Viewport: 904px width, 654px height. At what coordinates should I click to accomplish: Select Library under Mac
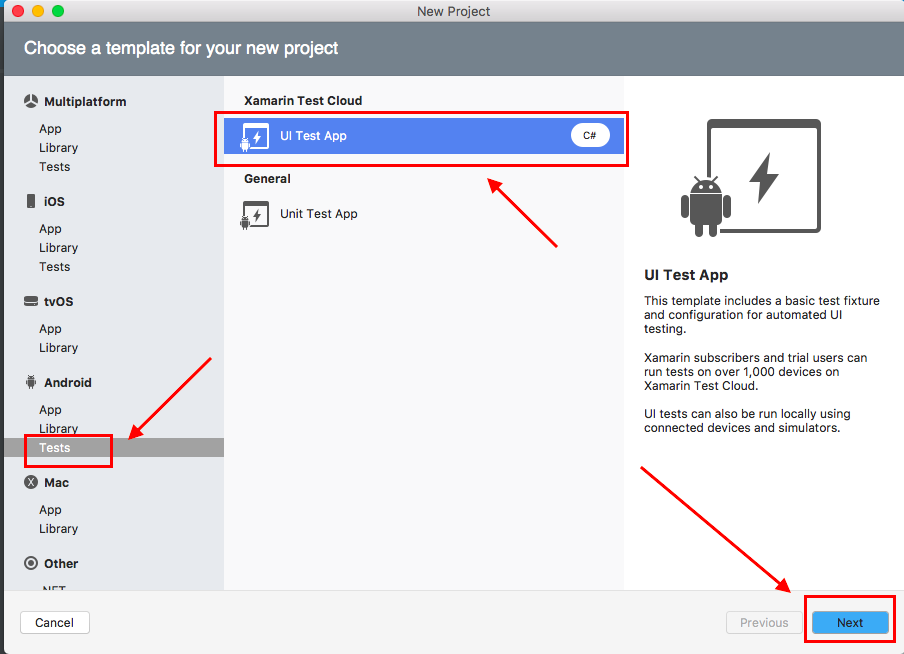[x=58, y=529]
